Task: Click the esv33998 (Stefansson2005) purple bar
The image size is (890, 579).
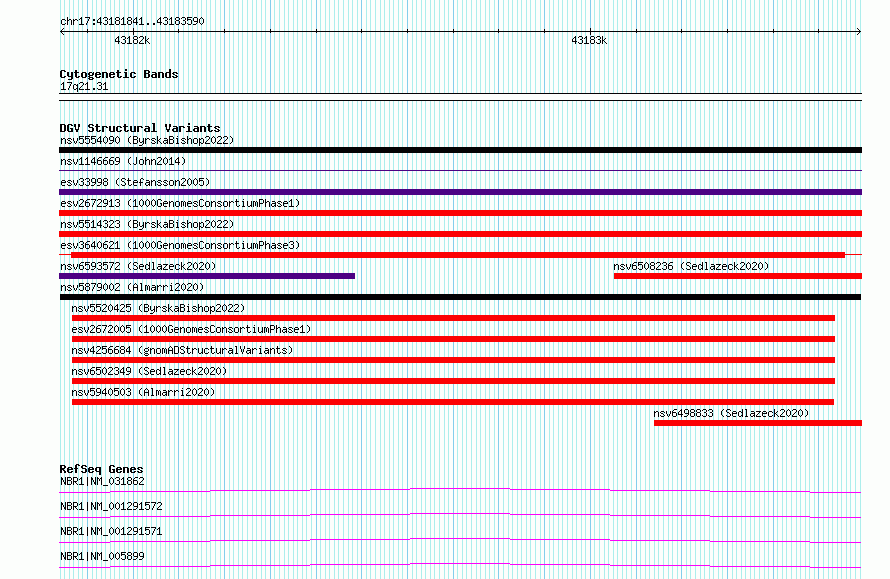Action: click(x=460, y=192)
